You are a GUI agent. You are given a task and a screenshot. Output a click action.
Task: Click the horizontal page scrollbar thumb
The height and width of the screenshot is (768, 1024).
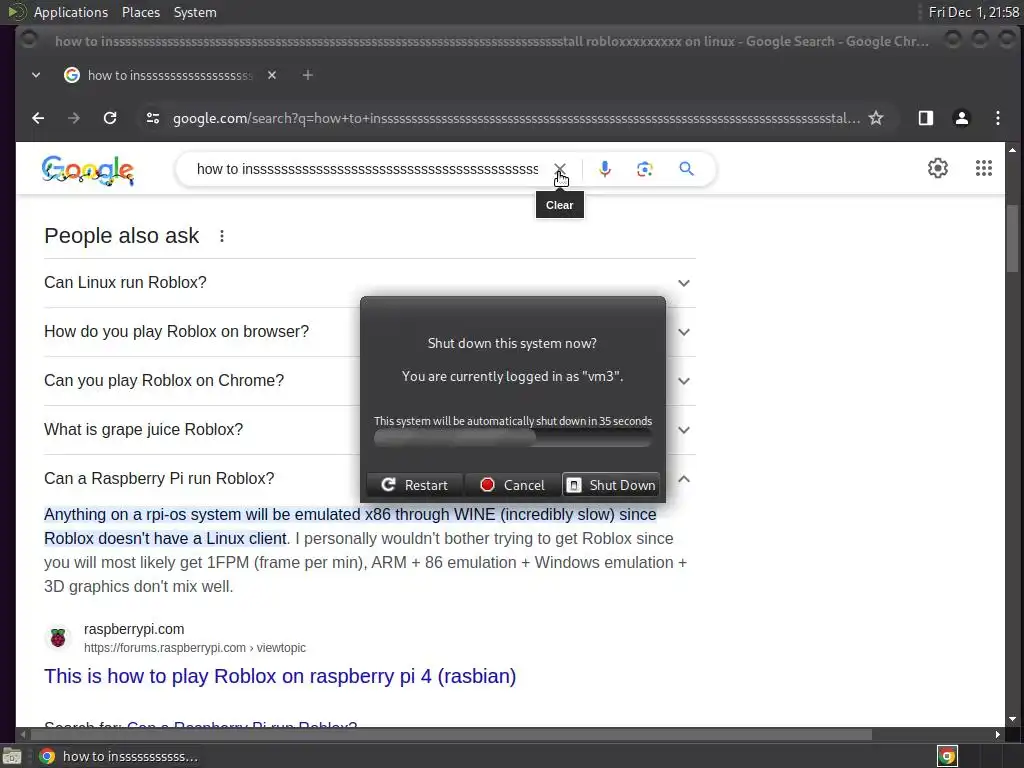[449, 735]
